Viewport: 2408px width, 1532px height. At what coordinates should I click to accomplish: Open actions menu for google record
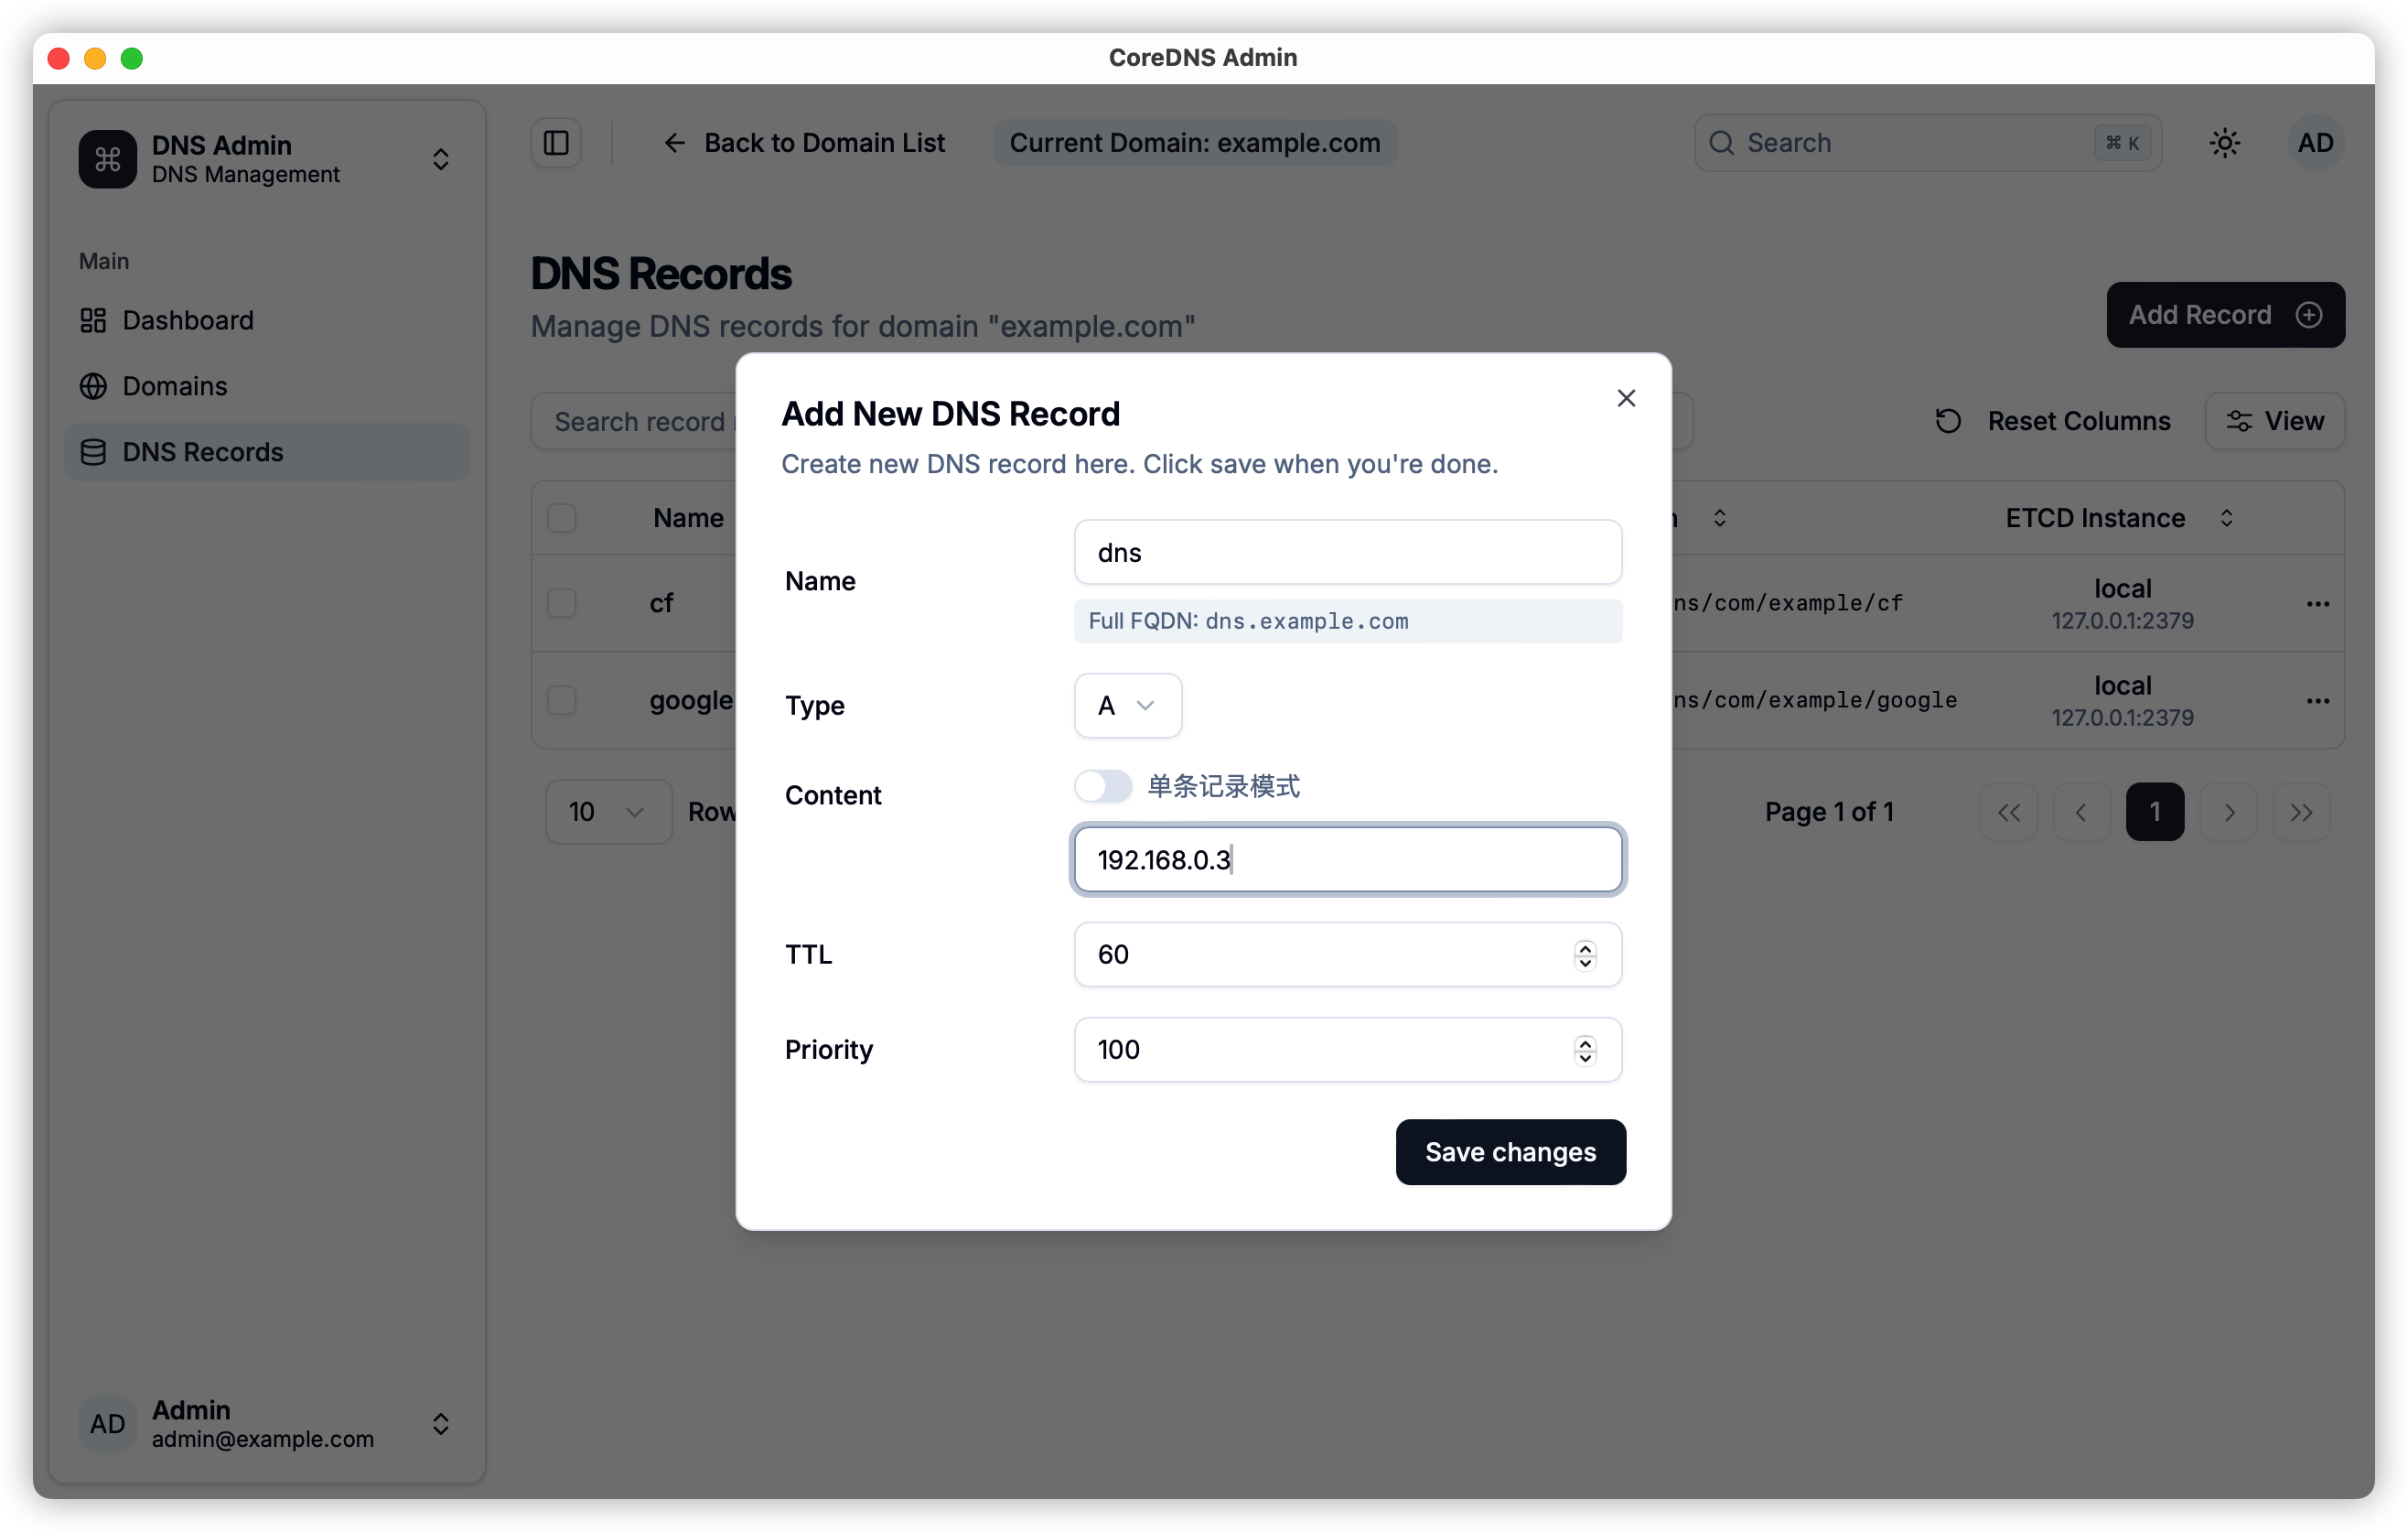pos(2317,701)
